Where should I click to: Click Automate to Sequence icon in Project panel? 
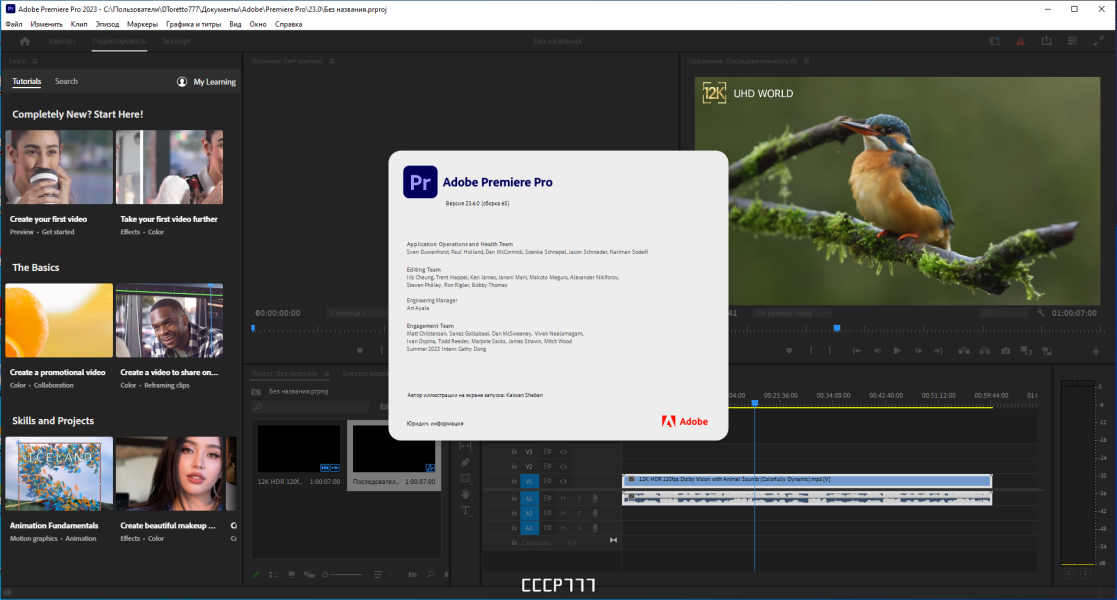click(412, 574)
